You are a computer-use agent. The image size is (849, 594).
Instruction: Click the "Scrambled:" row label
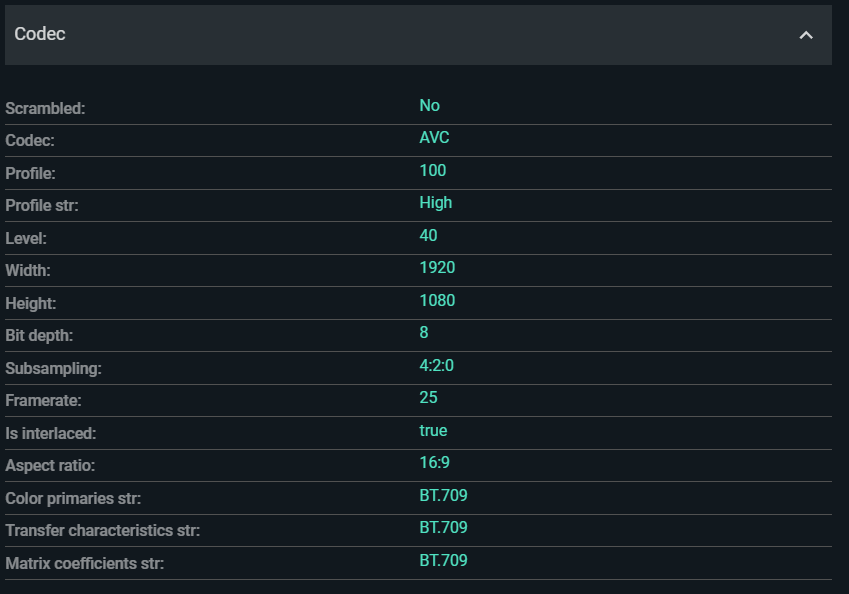pos(45,109)
